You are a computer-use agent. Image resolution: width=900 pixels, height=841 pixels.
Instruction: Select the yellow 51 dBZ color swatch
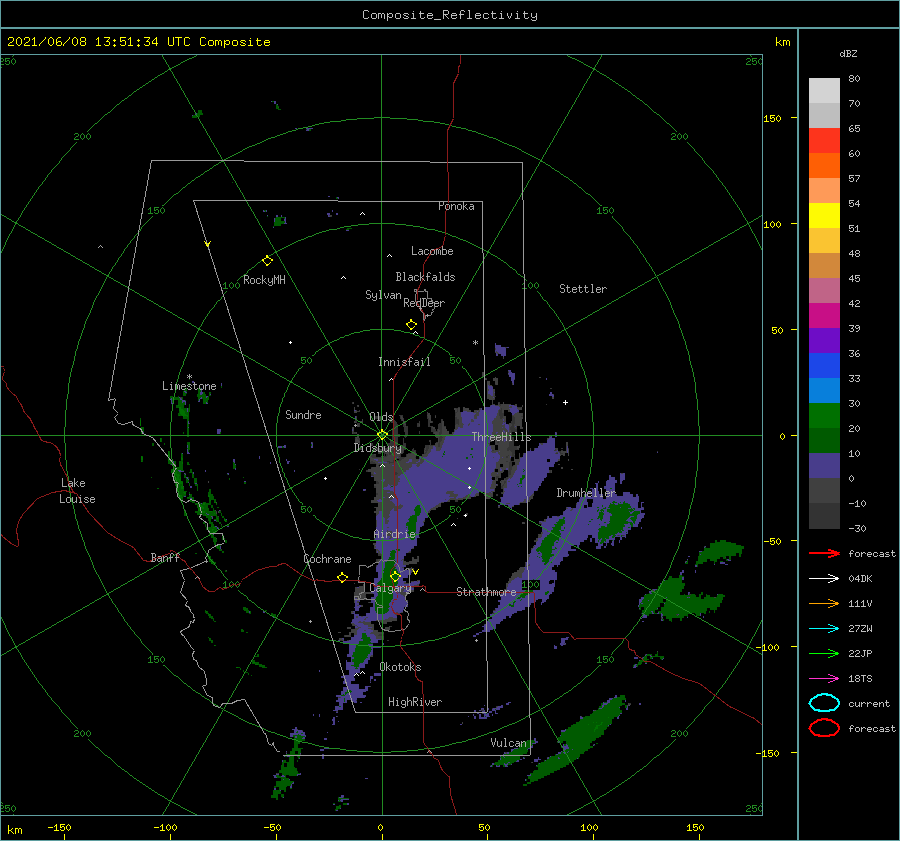(x=824, y=215)
